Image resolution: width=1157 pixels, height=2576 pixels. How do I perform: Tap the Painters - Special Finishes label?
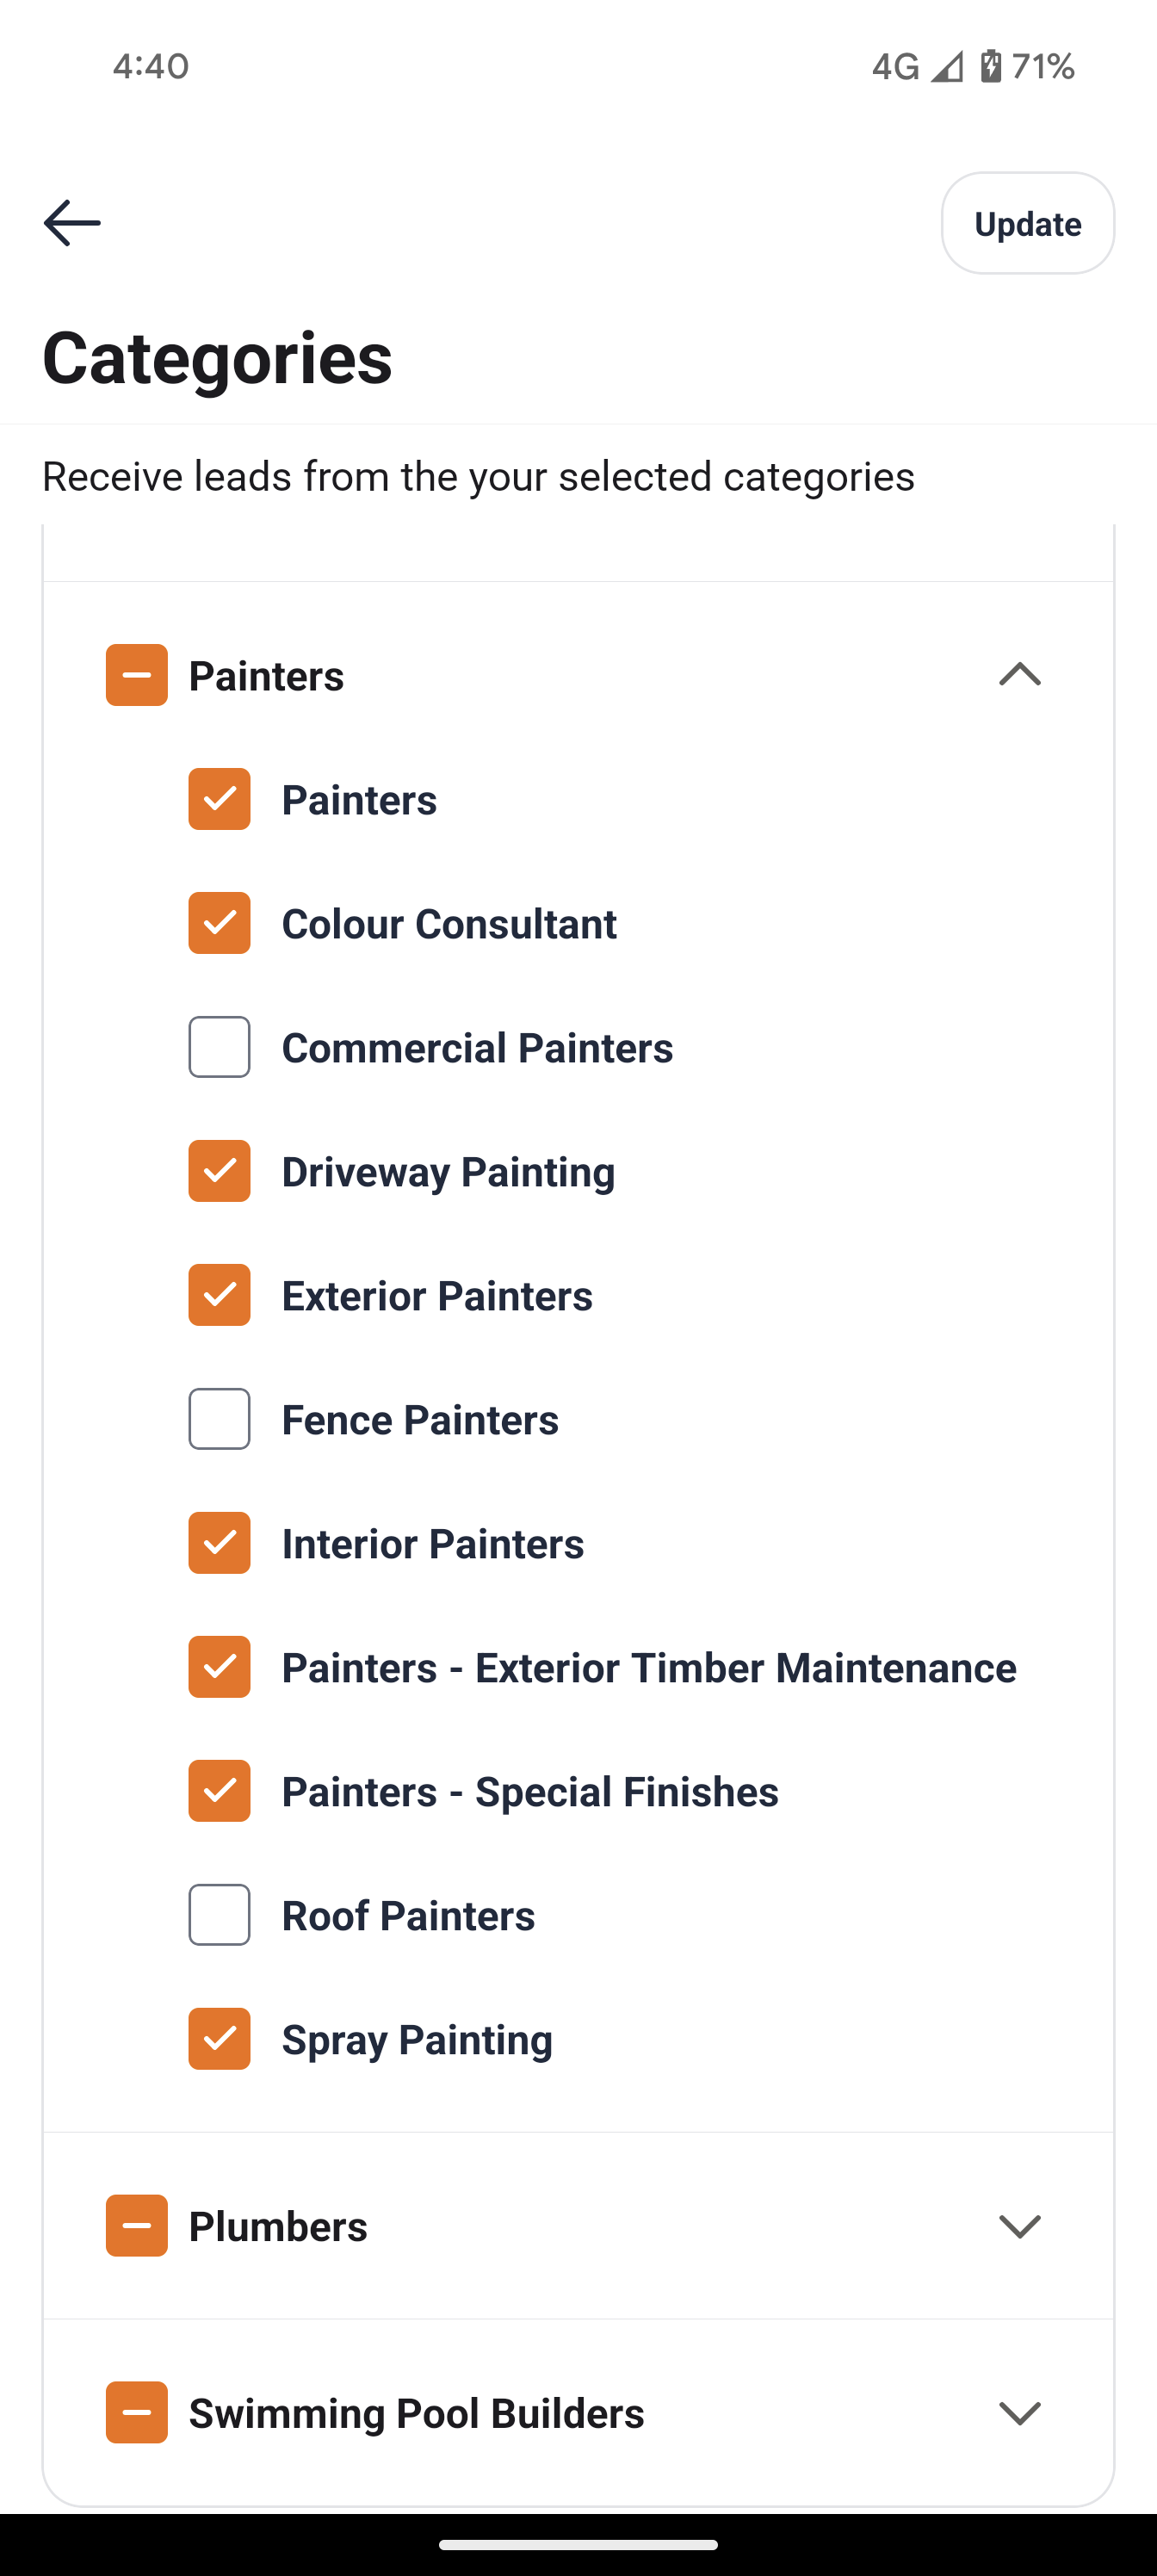pyautogui.click(x=529, y=1792)
